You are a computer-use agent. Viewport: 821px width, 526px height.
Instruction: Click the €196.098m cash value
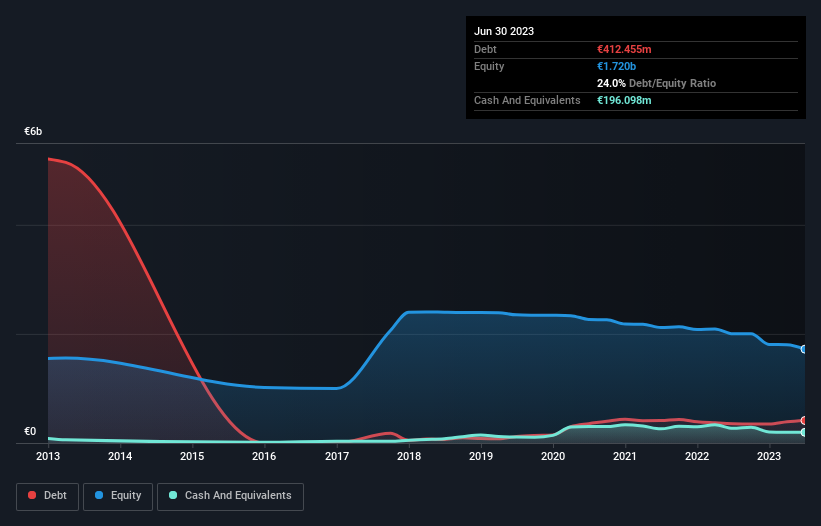tap(624, 100)
